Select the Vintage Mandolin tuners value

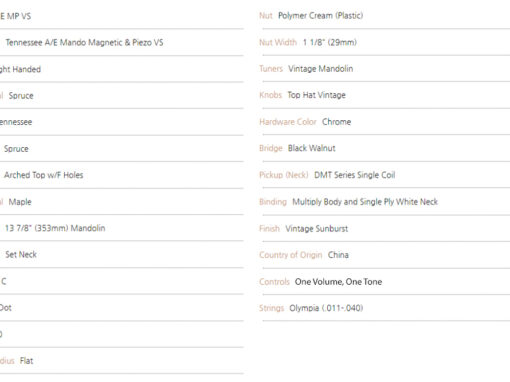click(x=320, y=69)
